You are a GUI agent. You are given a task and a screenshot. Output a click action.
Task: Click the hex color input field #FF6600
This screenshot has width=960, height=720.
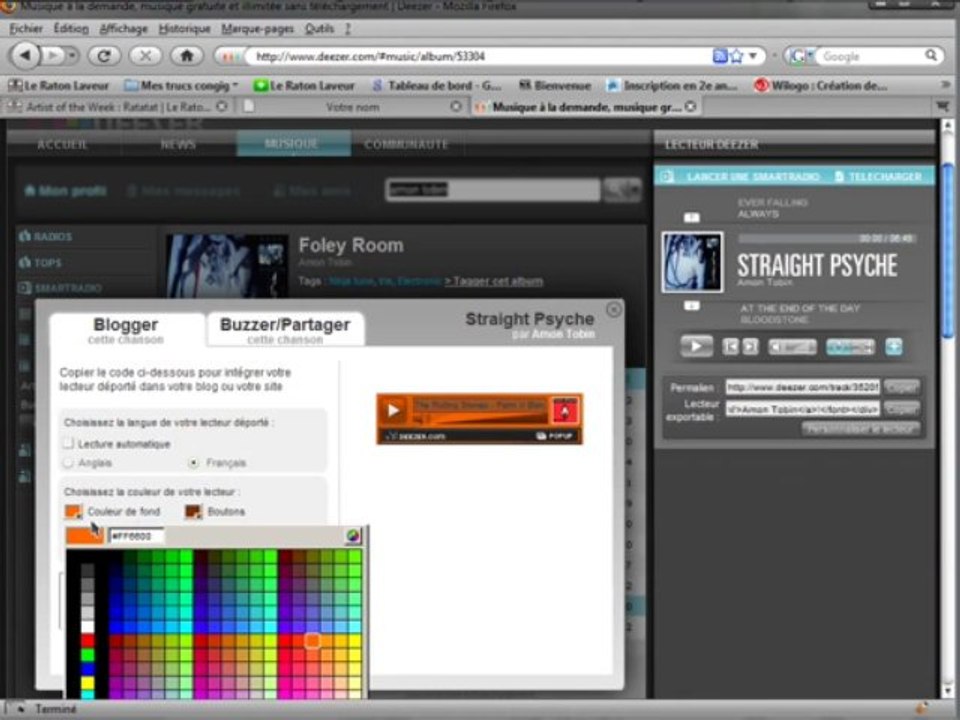[136, 536]
